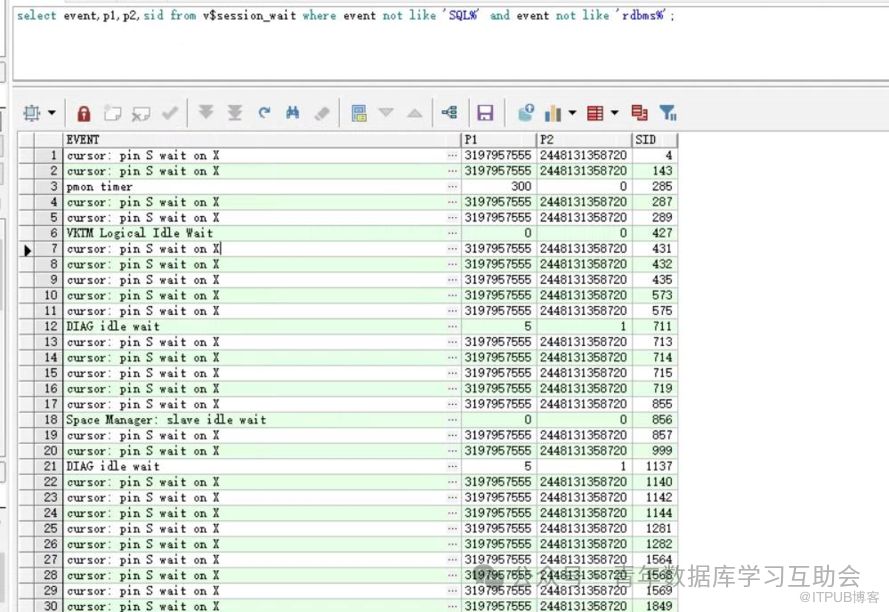The image size is (889, 612).
Task: Save the result set with floppy icon
Action: (485, 113)
